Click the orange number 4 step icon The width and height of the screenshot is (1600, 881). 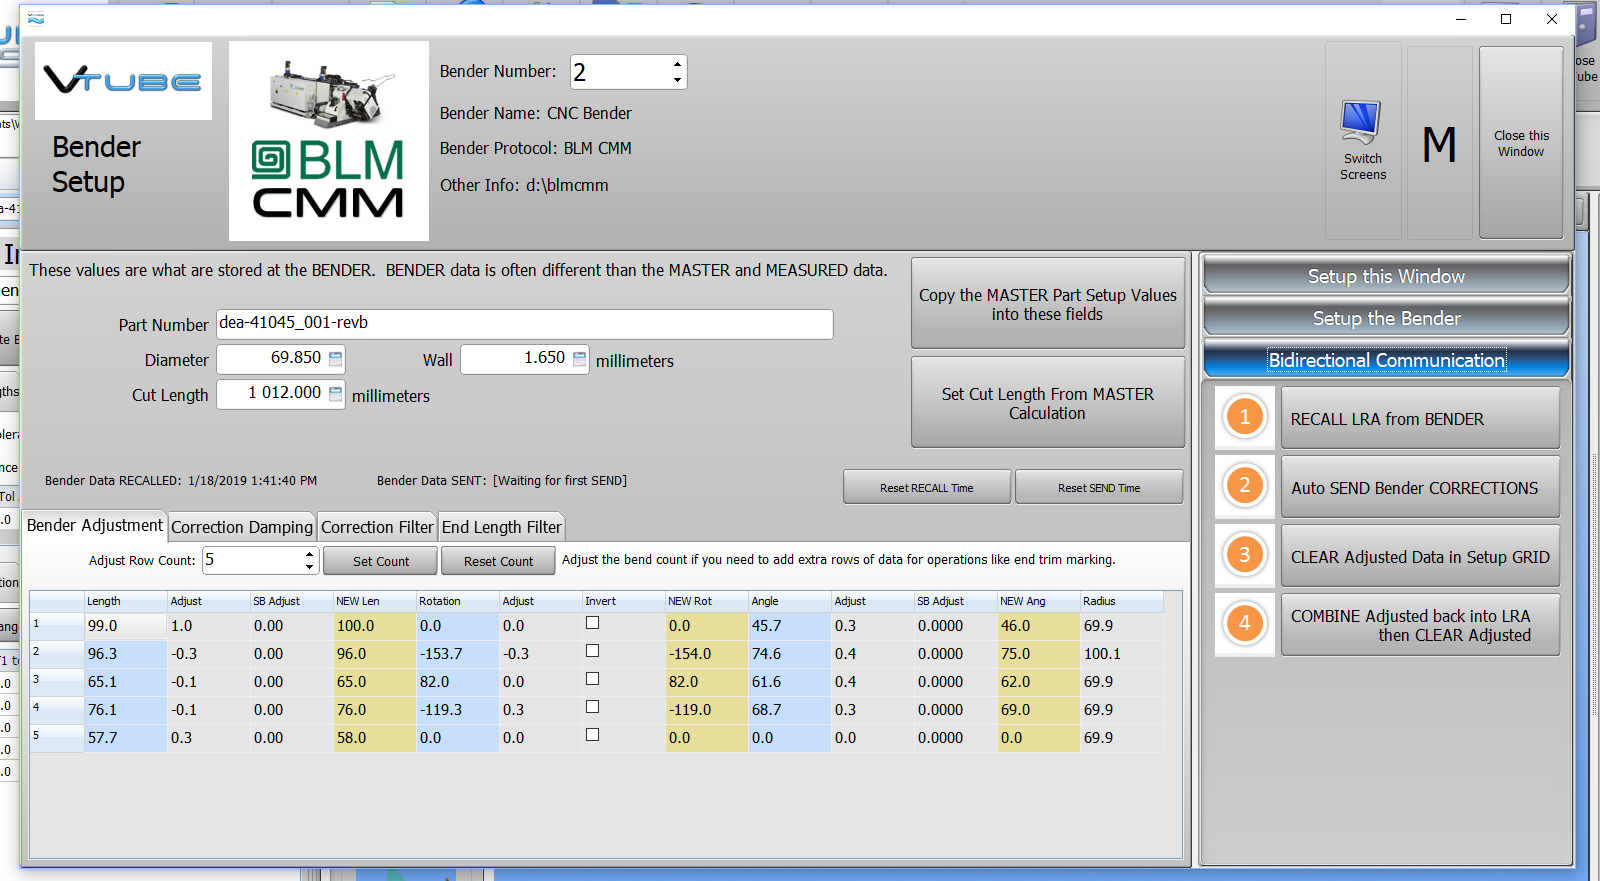click(1244, 624)
